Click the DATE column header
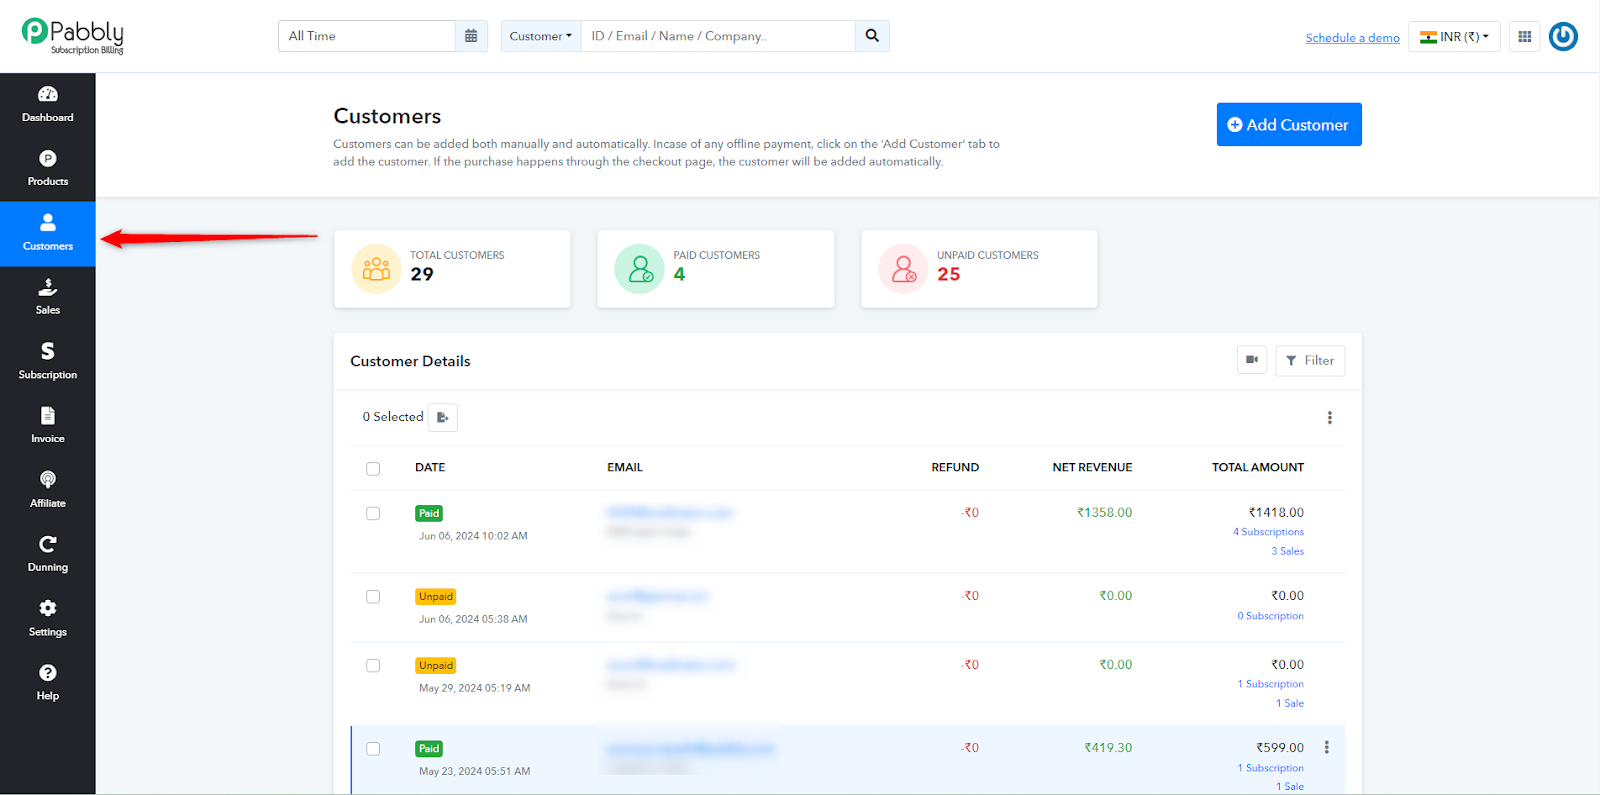The image size is (1600, 795). click(430, 467)
